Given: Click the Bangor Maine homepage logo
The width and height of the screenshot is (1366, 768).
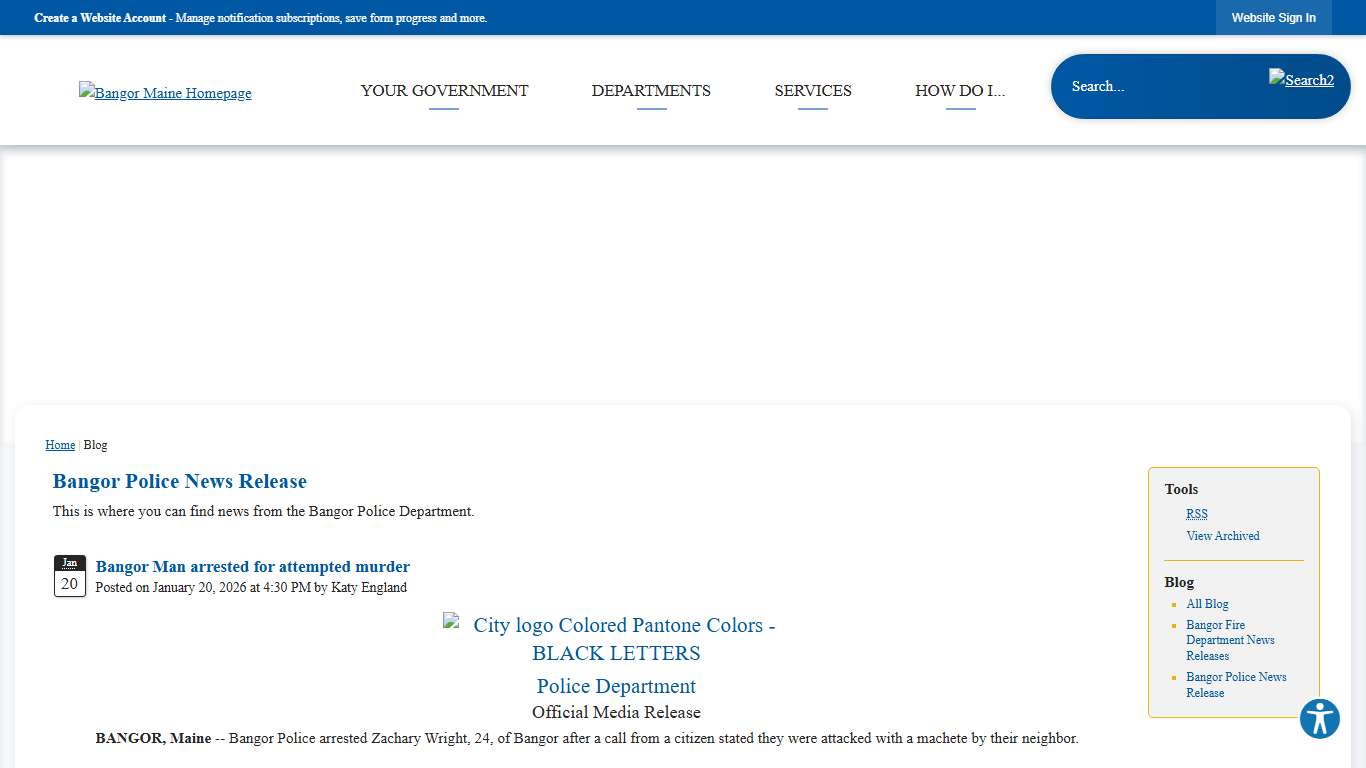Looking at the screenshot, I should [165, 92].
